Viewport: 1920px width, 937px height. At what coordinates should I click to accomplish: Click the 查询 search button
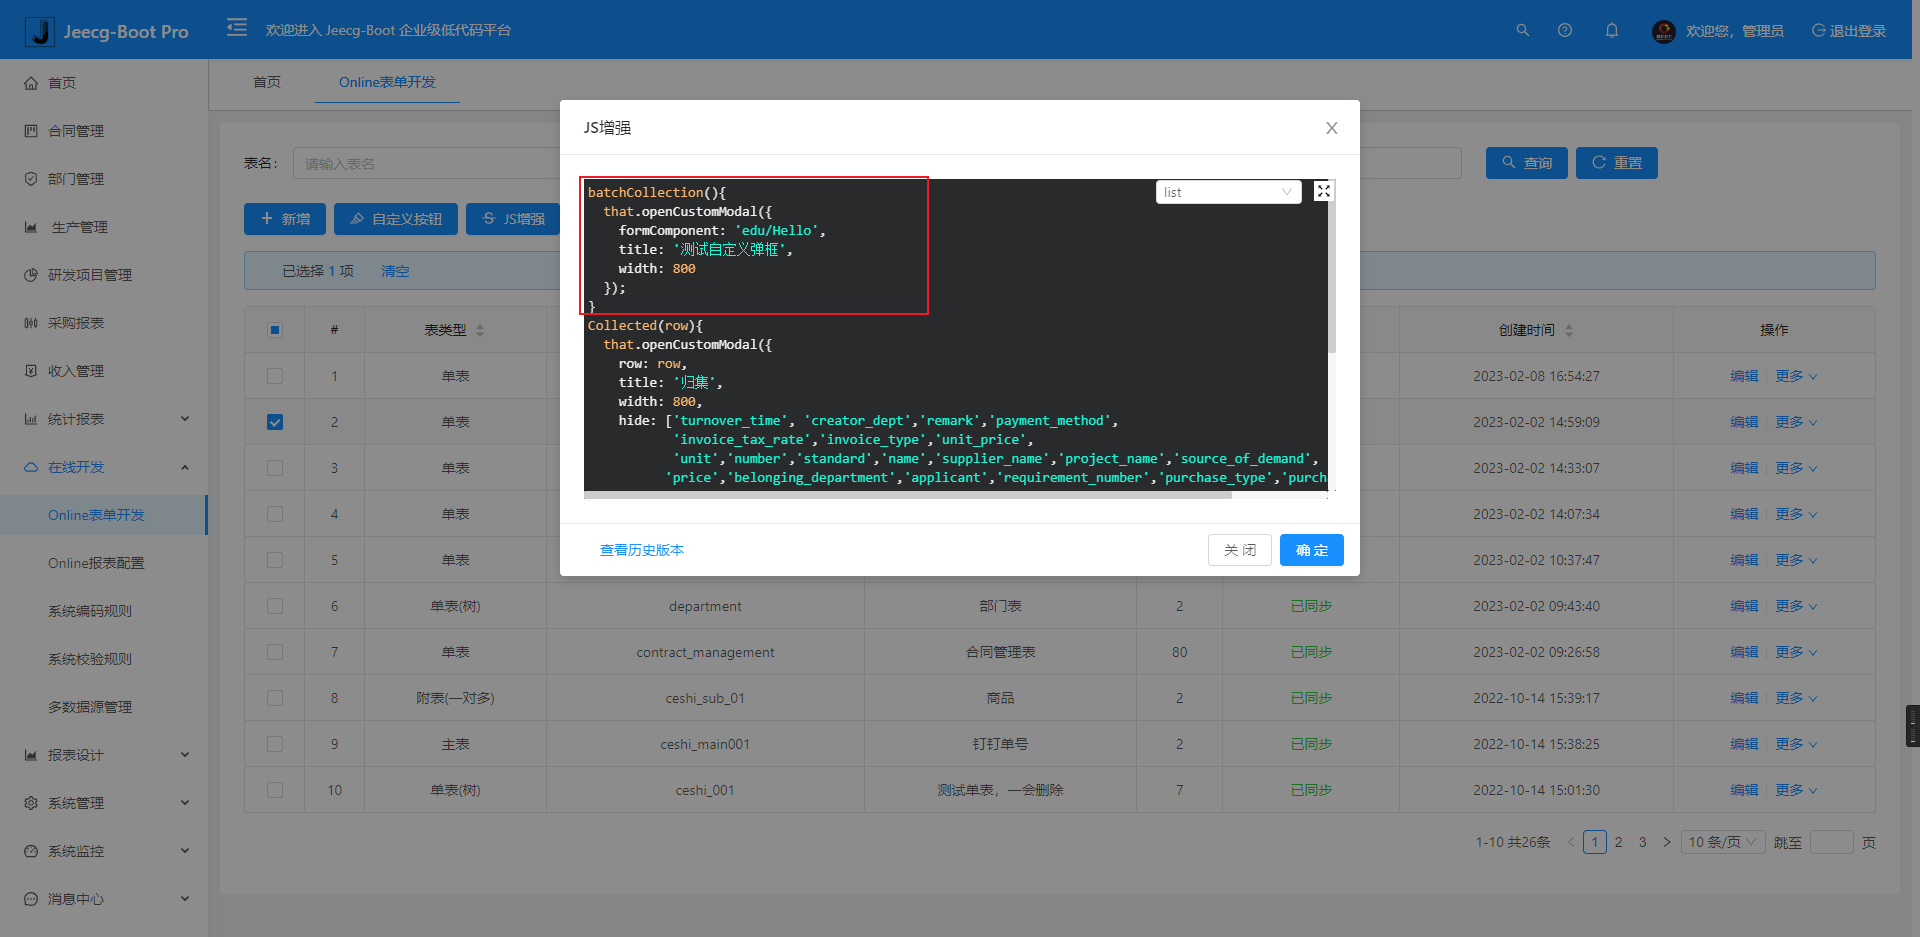[x=1527, y=163]
